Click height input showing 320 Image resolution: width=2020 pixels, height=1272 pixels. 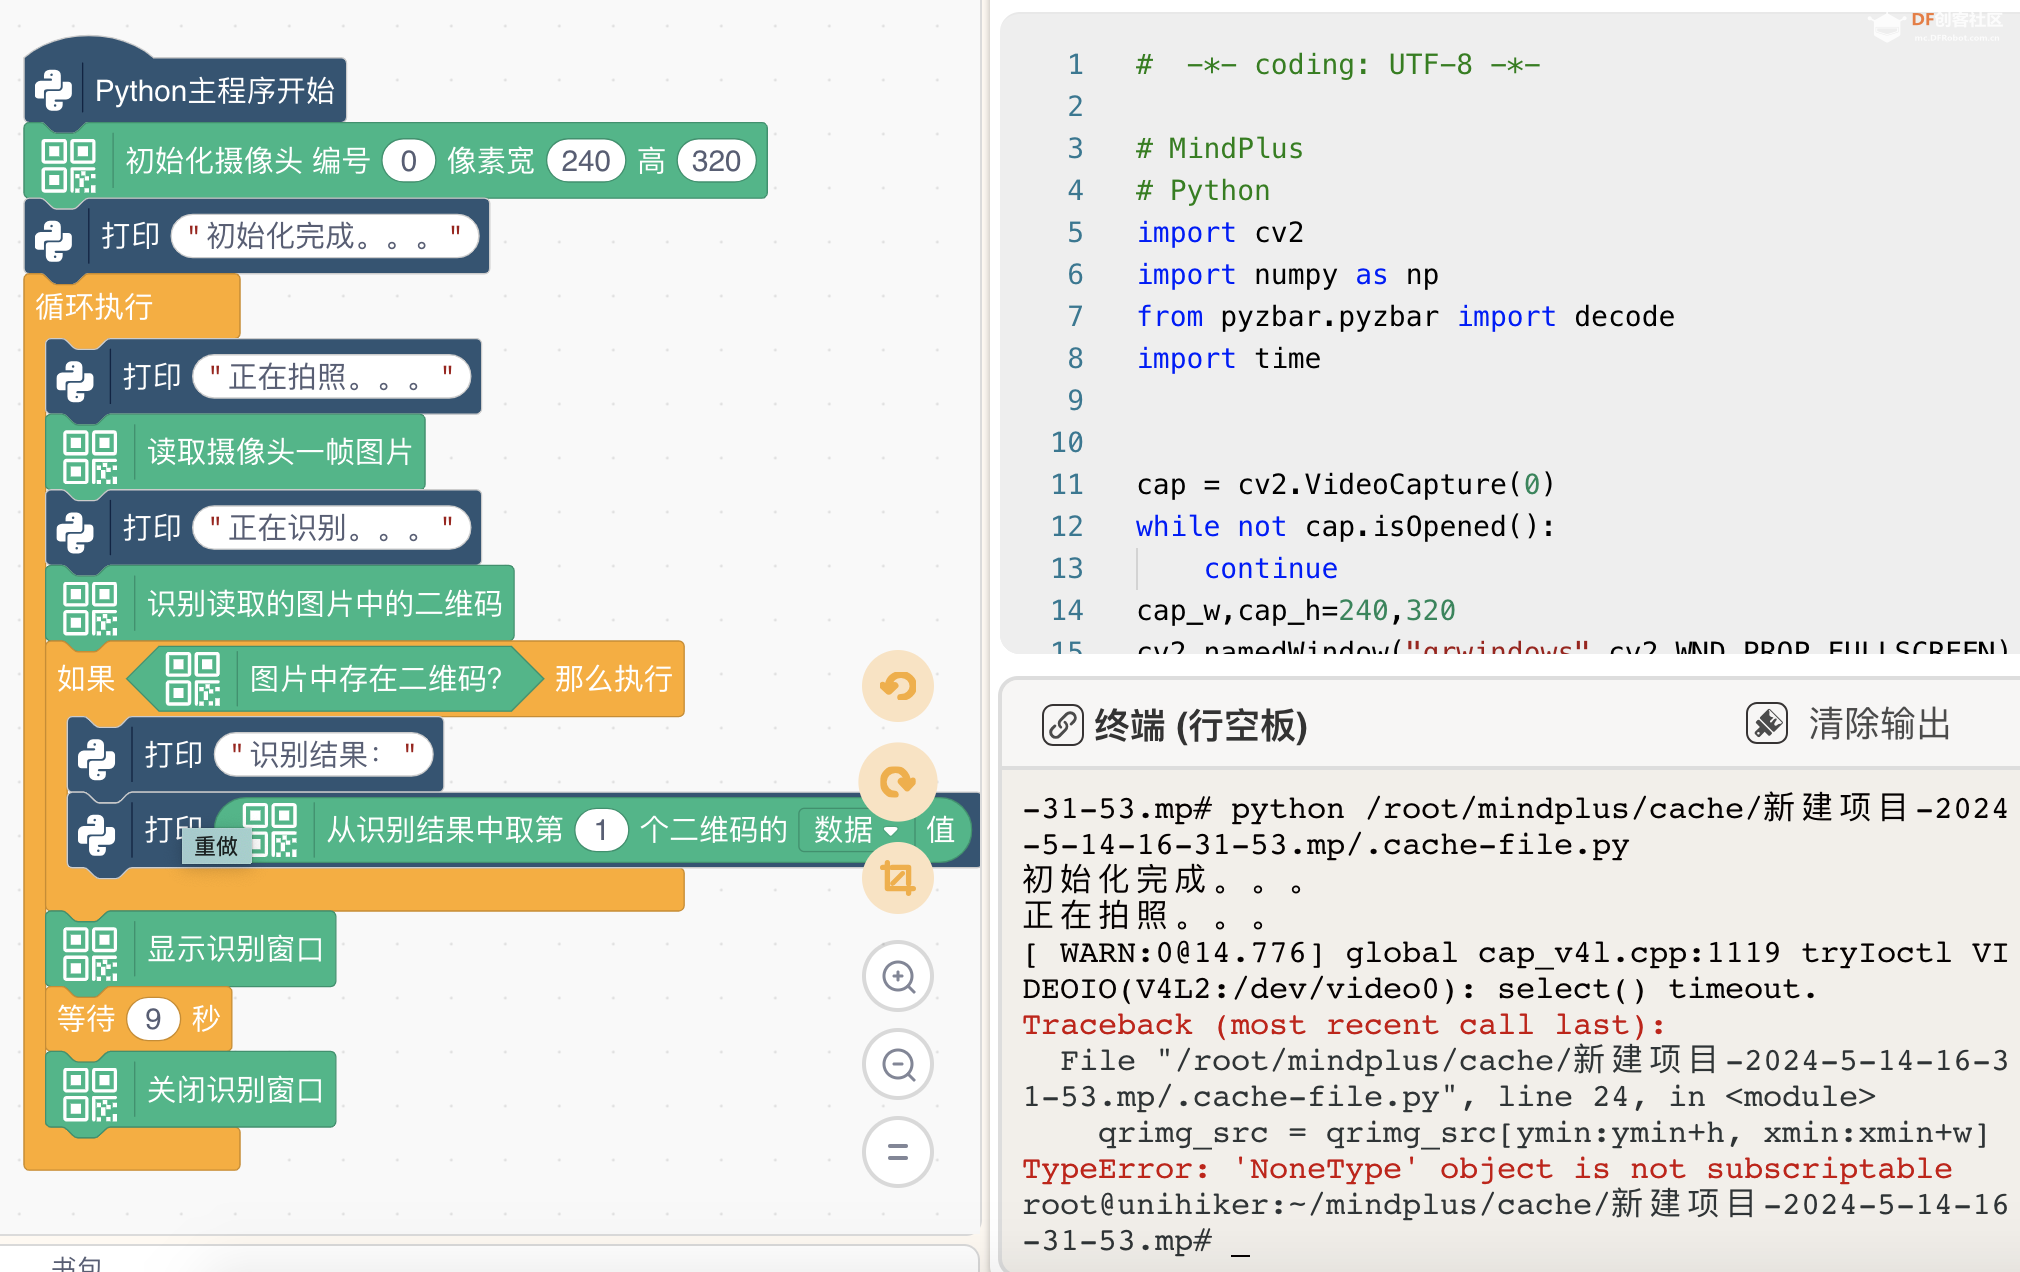(x=716, y=161)
